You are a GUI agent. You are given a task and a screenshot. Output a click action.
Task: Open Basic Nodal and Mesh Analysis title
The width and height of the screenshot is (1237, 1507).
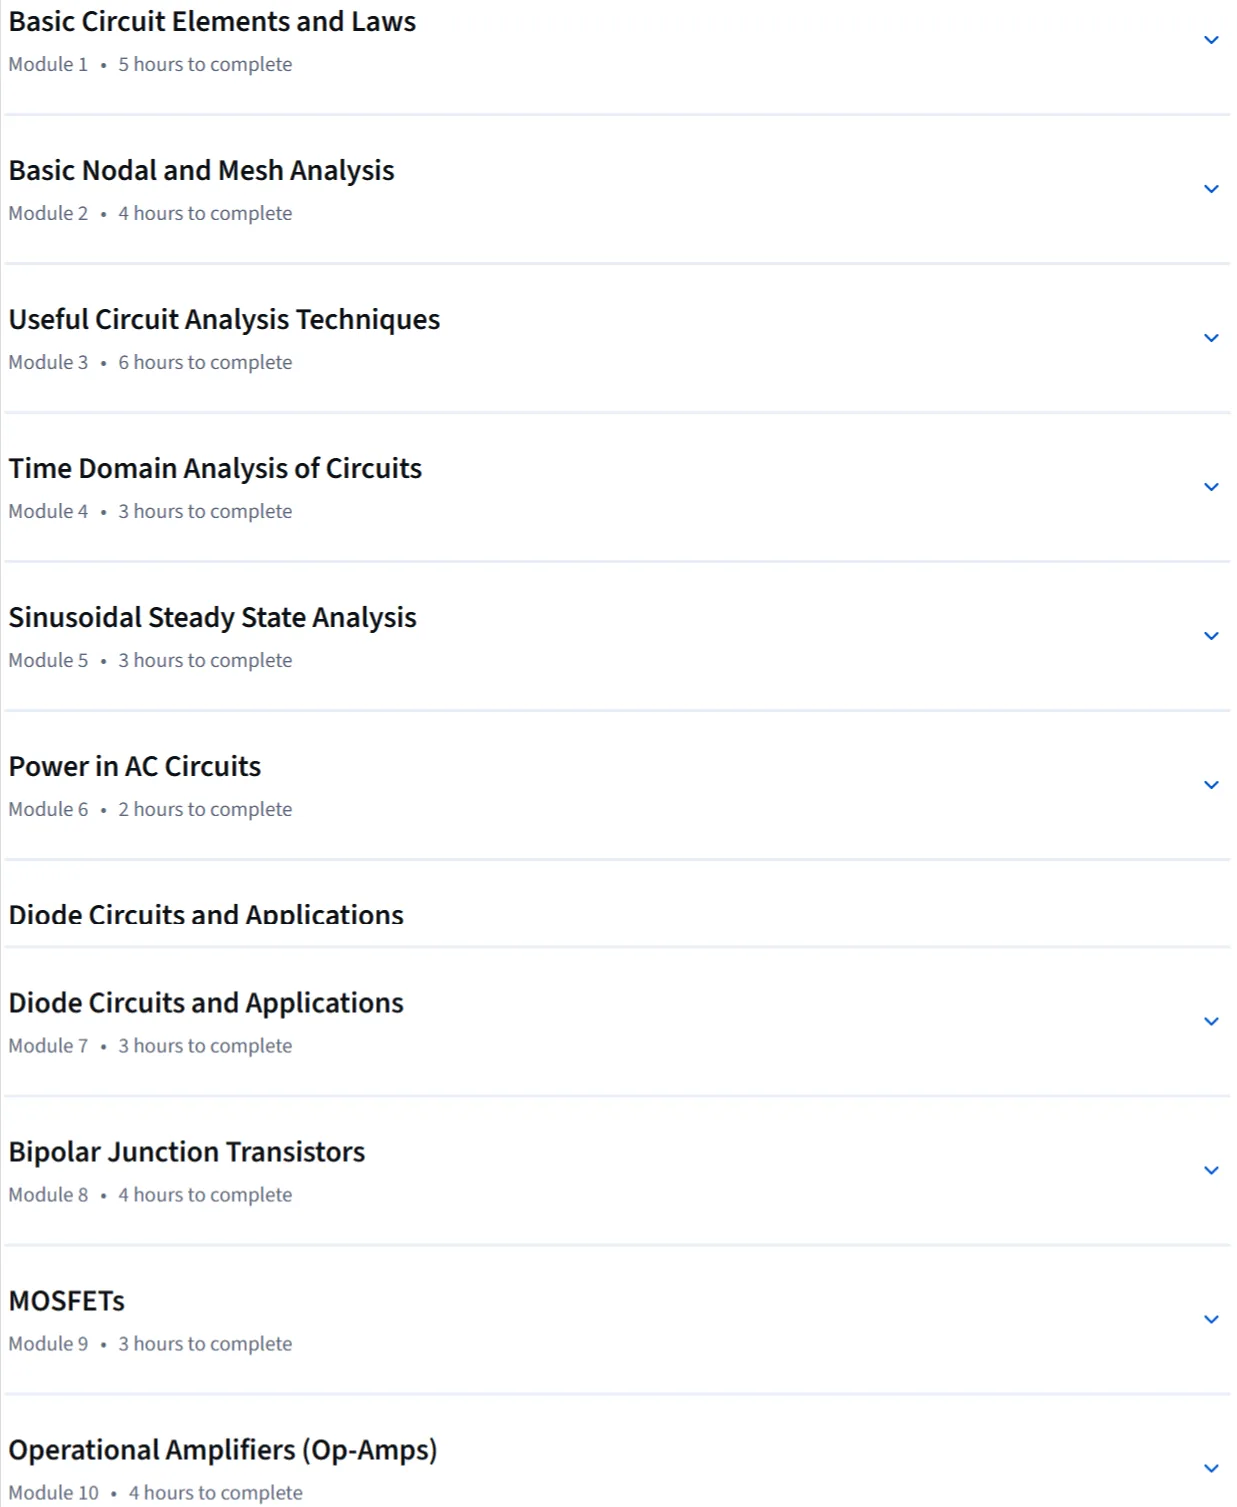pos(201,171)
